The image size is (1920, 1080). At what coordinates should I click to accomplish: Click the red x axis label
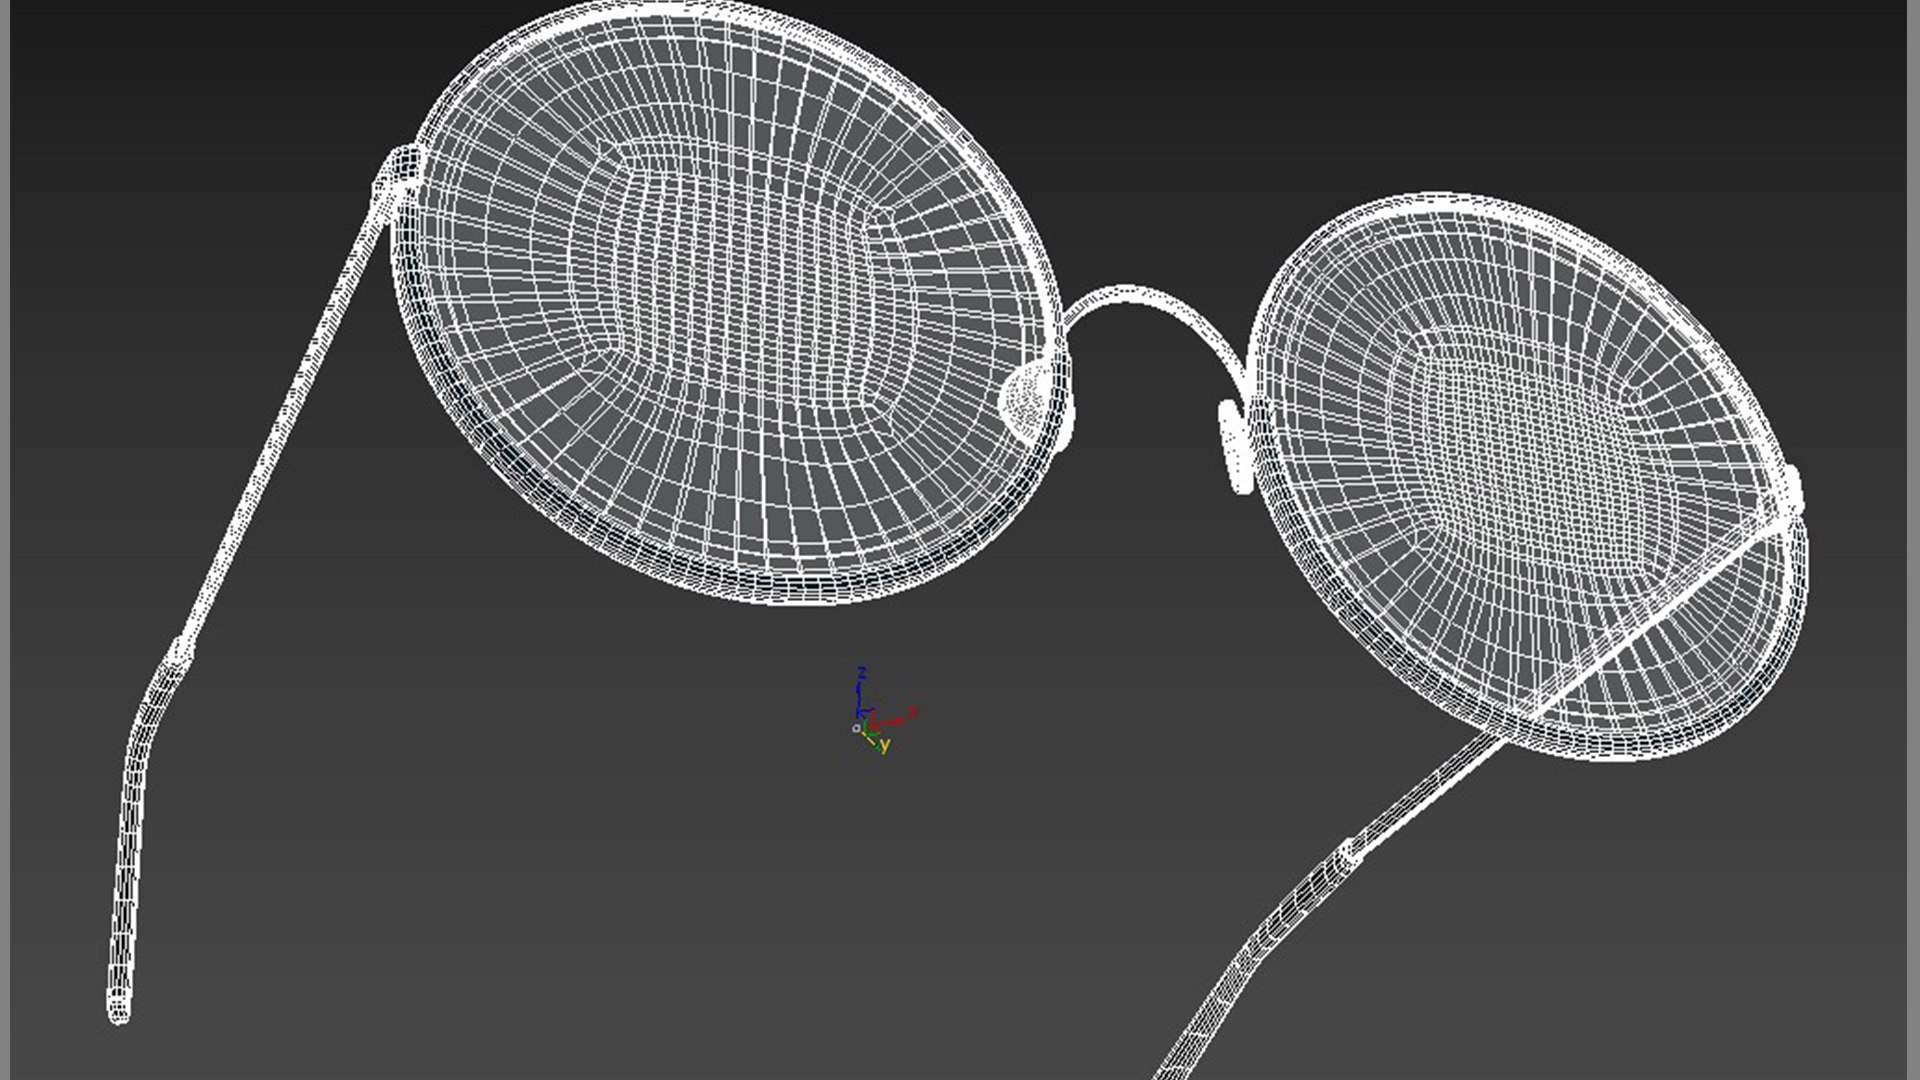click(x=912, y=711)
